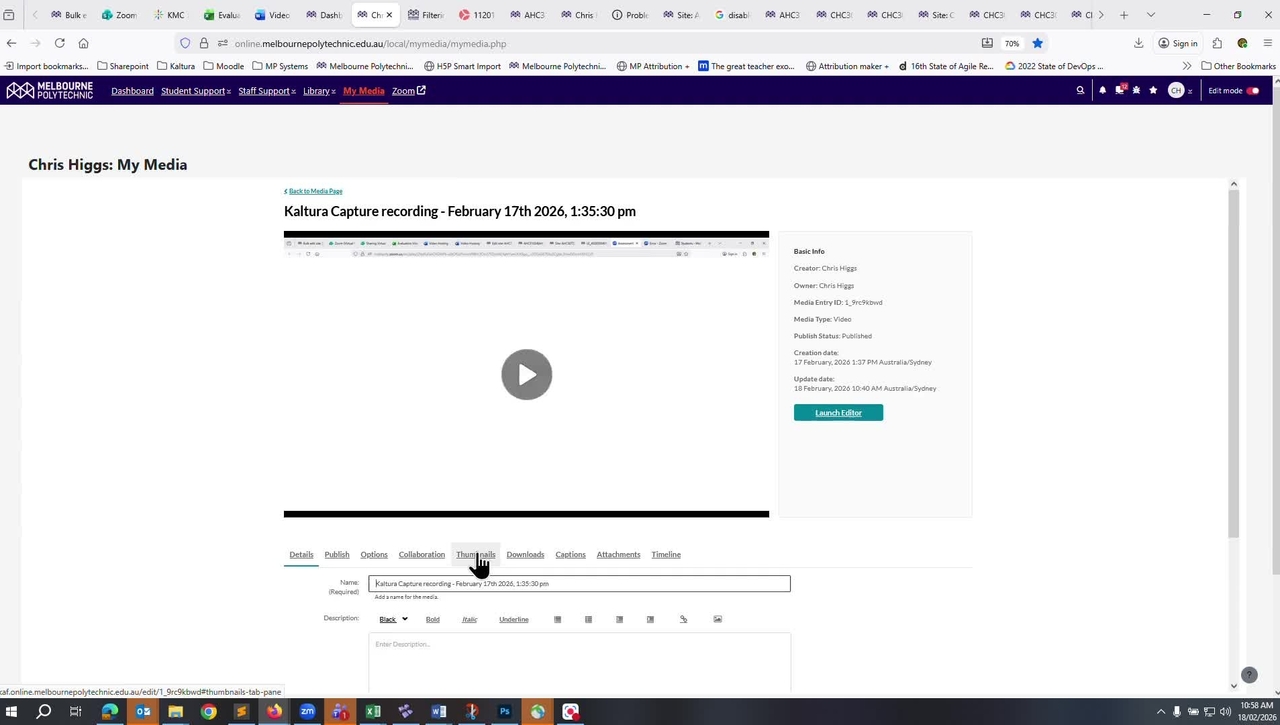Open the MP Attribution + bookmark

click(652, 66)
